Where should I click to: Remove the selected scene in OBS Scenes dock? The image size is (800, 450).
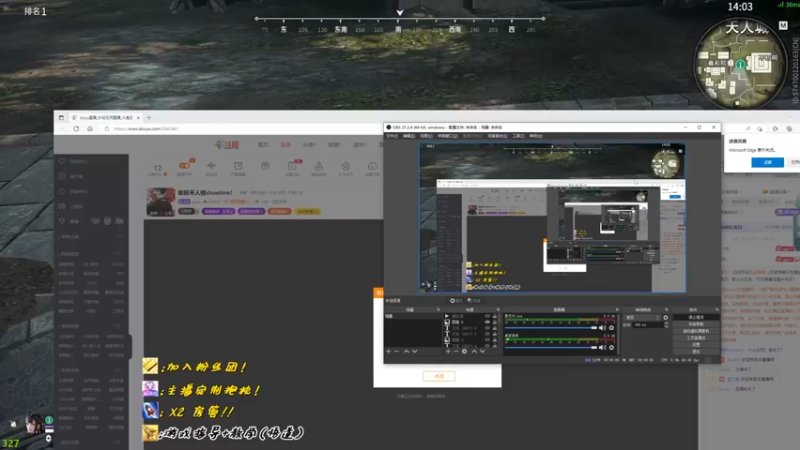point(396,352)
